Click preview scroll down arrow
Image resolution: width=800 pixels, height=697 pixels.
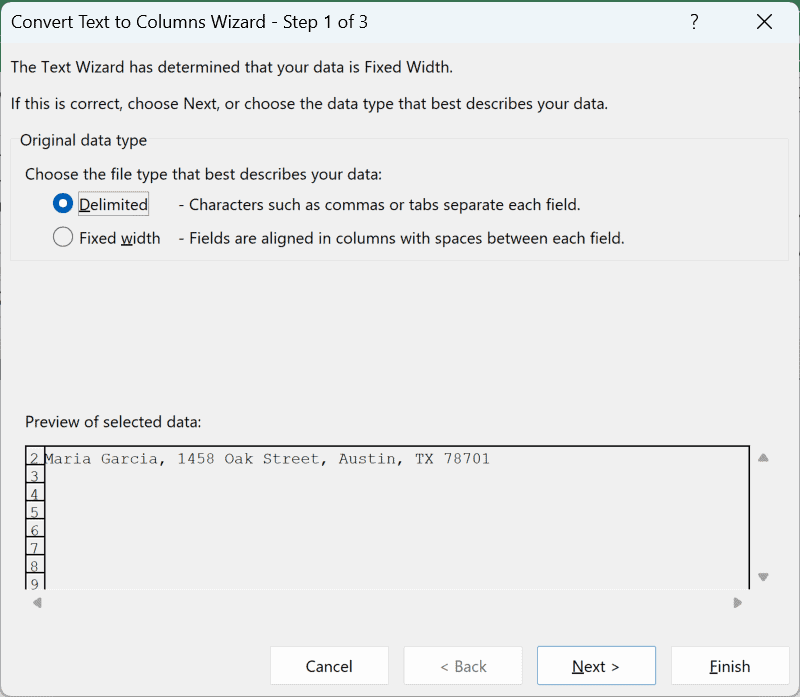pyautogui.click(x=763, y=577)
